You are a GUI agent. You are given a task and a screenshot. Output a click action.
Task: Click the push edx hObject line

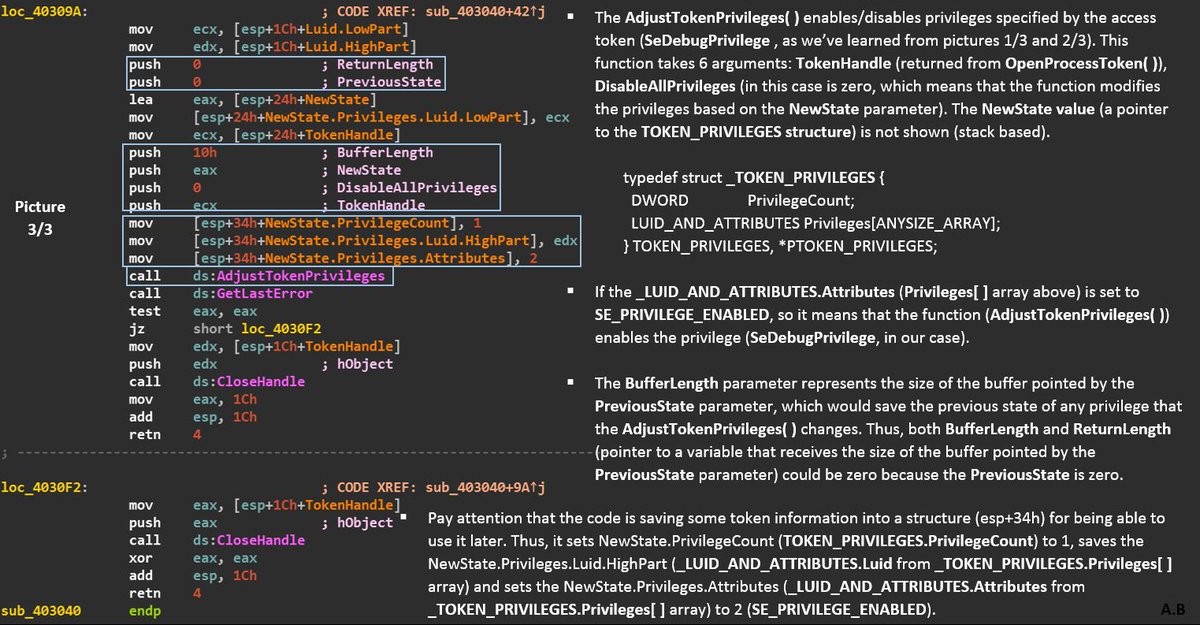[261, 364]
